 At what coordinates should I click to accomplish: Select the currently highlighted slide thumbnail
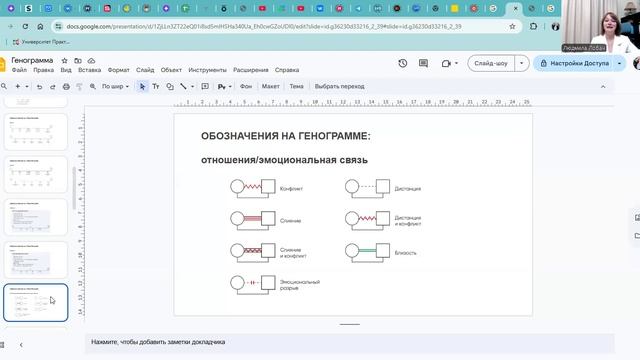[x=36, y=302]
